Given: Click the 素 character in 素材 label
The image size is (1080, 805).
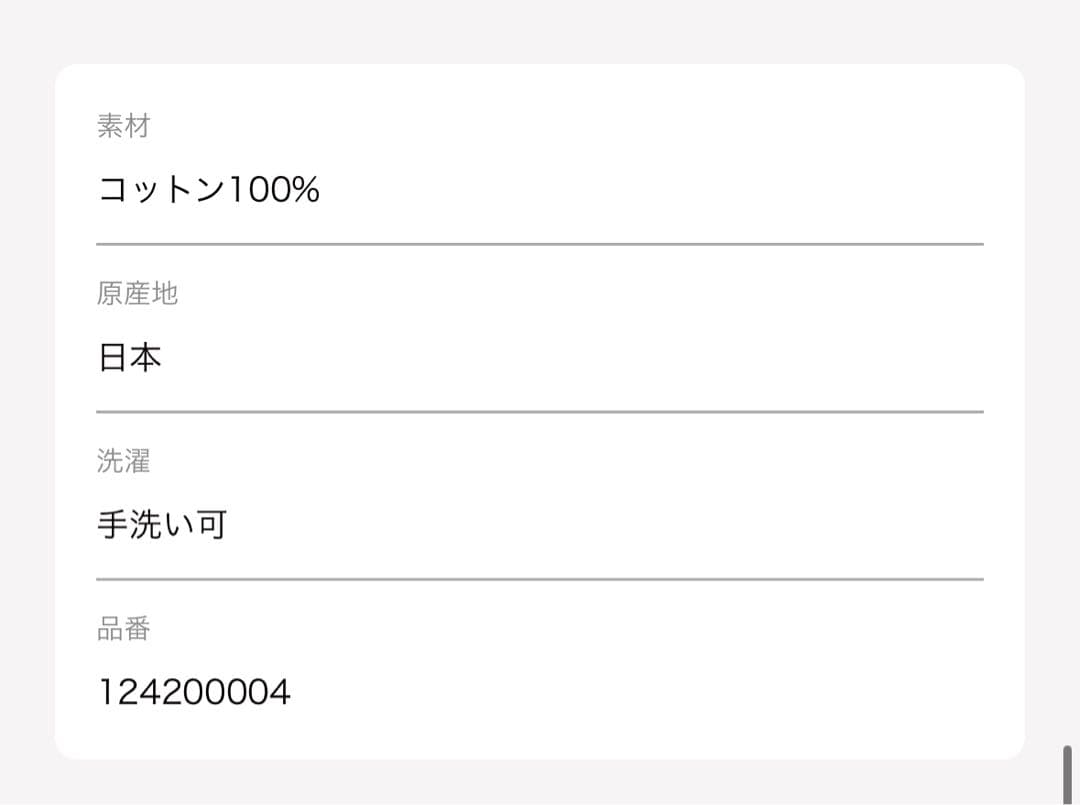Looking at the screenshot, I should (x=110, y=126).
